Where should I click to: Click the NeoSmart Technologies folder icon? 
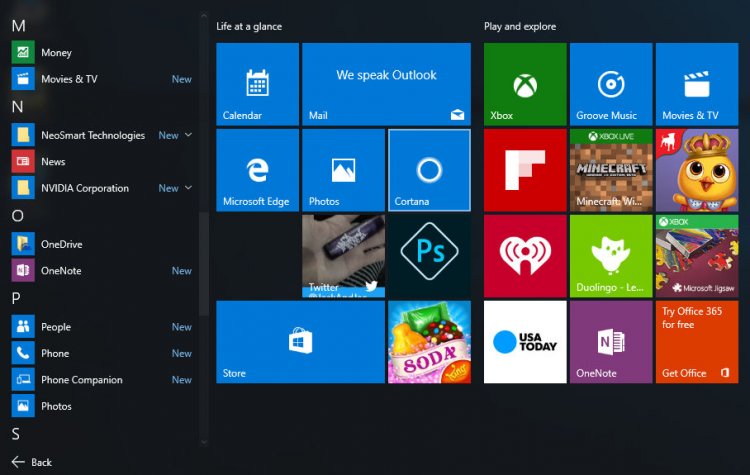pos(23,135)
